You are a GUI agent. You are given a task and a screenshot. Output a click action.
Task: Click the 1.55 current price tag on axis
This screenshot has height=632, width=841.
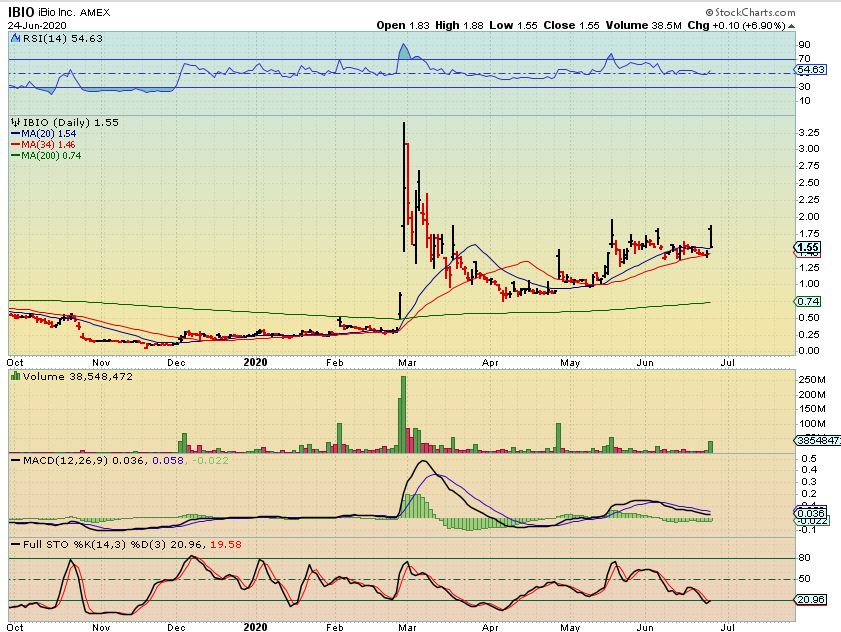tap(807, 247)
